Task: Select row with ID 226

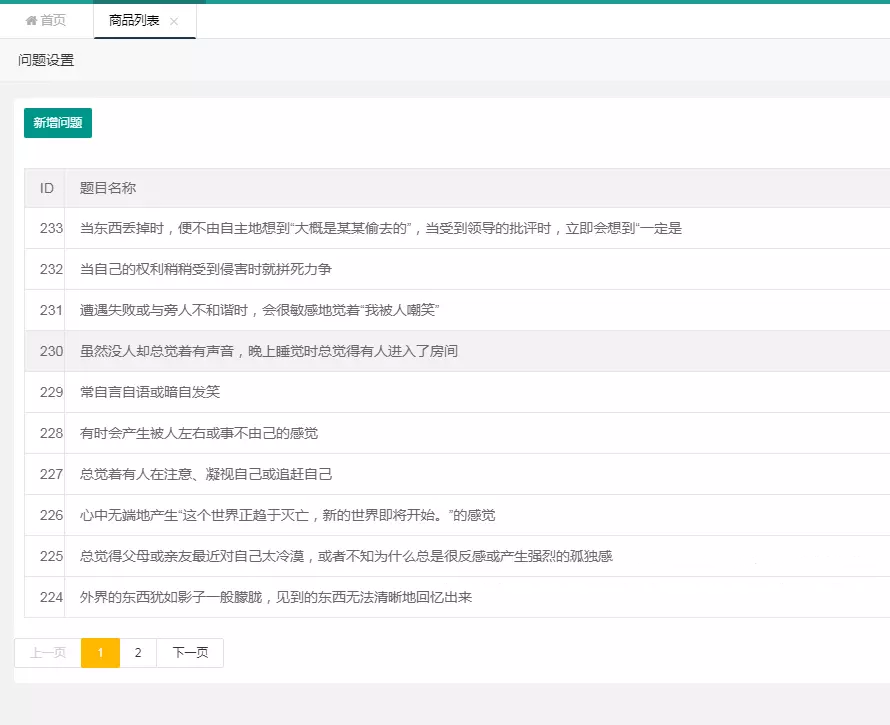Action: (x=51, y=515)
